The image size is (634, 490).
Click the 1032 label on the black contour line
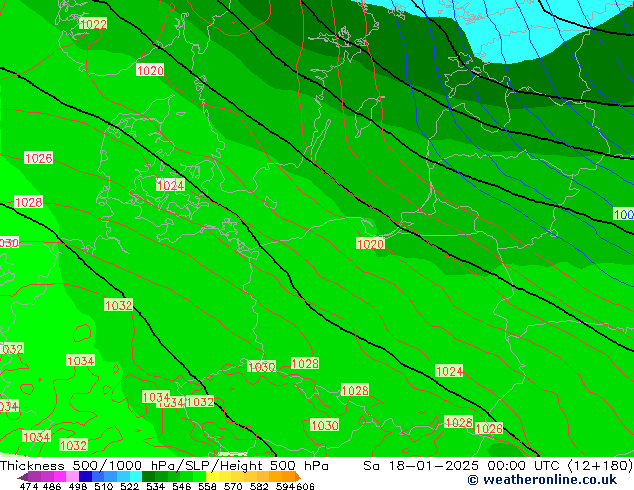[118, 305]
